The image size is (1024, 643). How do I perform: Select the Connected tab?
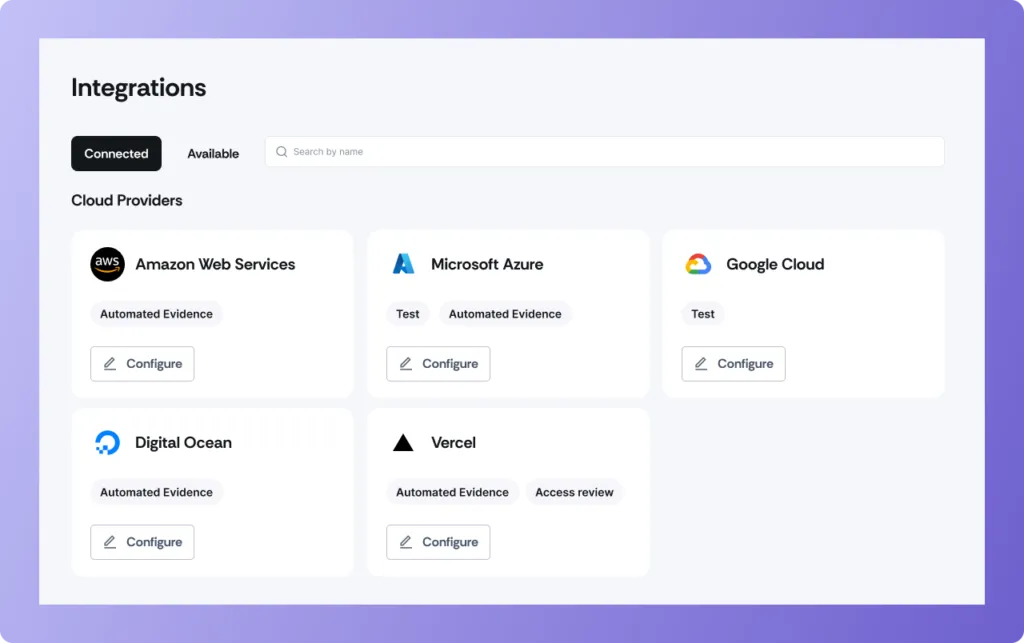[x=116, y=153]
